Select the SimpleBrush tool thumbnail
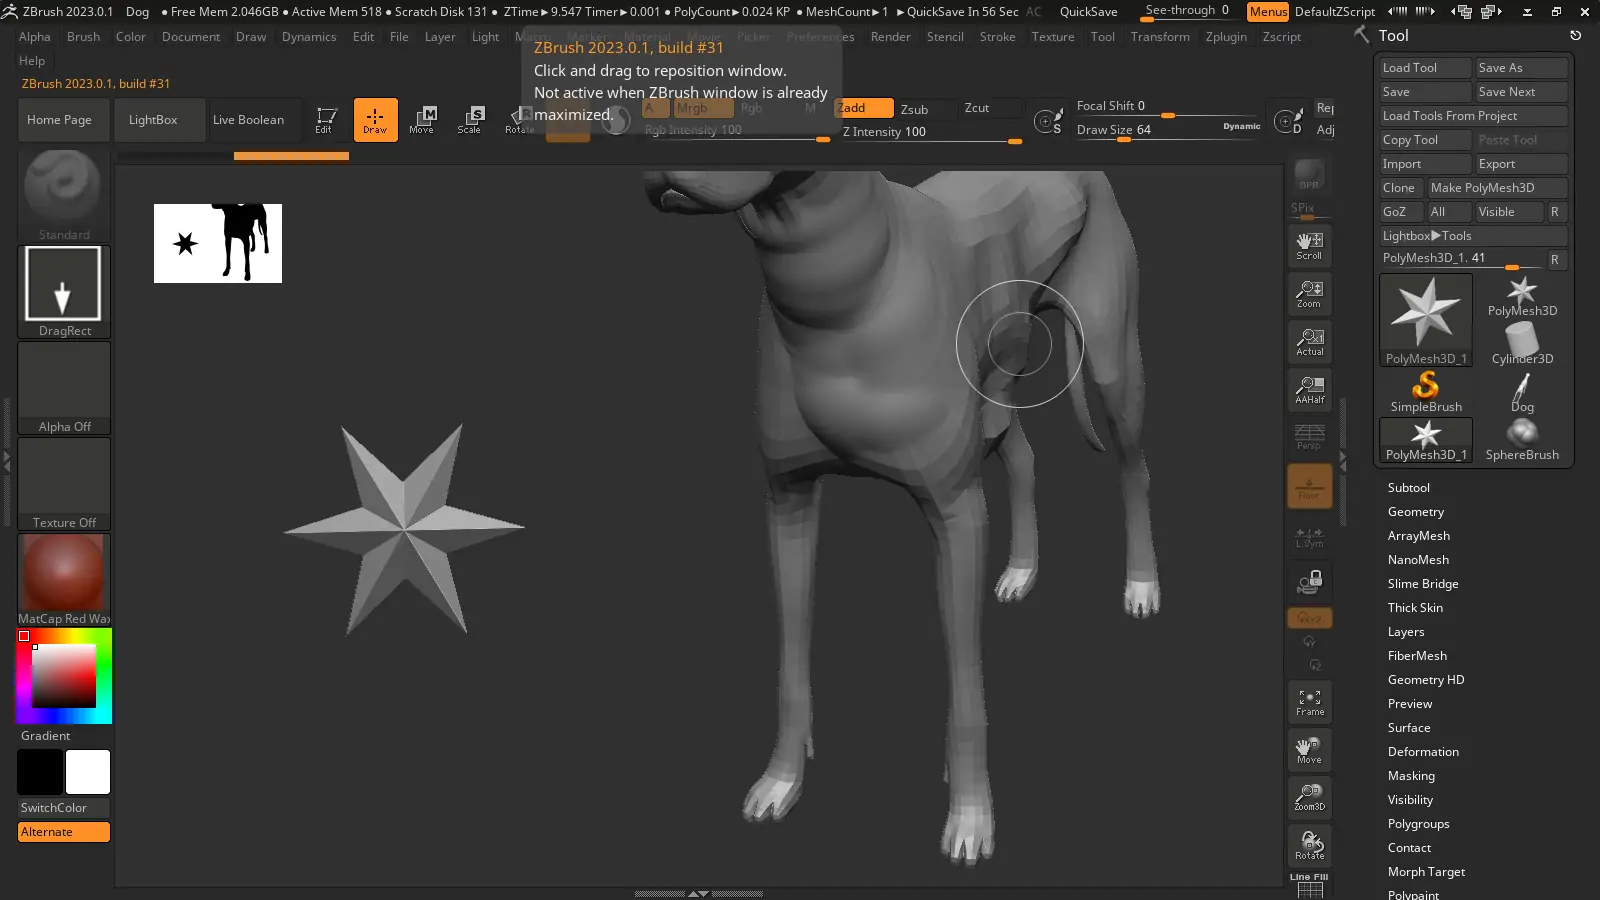 coord(1426,391)
